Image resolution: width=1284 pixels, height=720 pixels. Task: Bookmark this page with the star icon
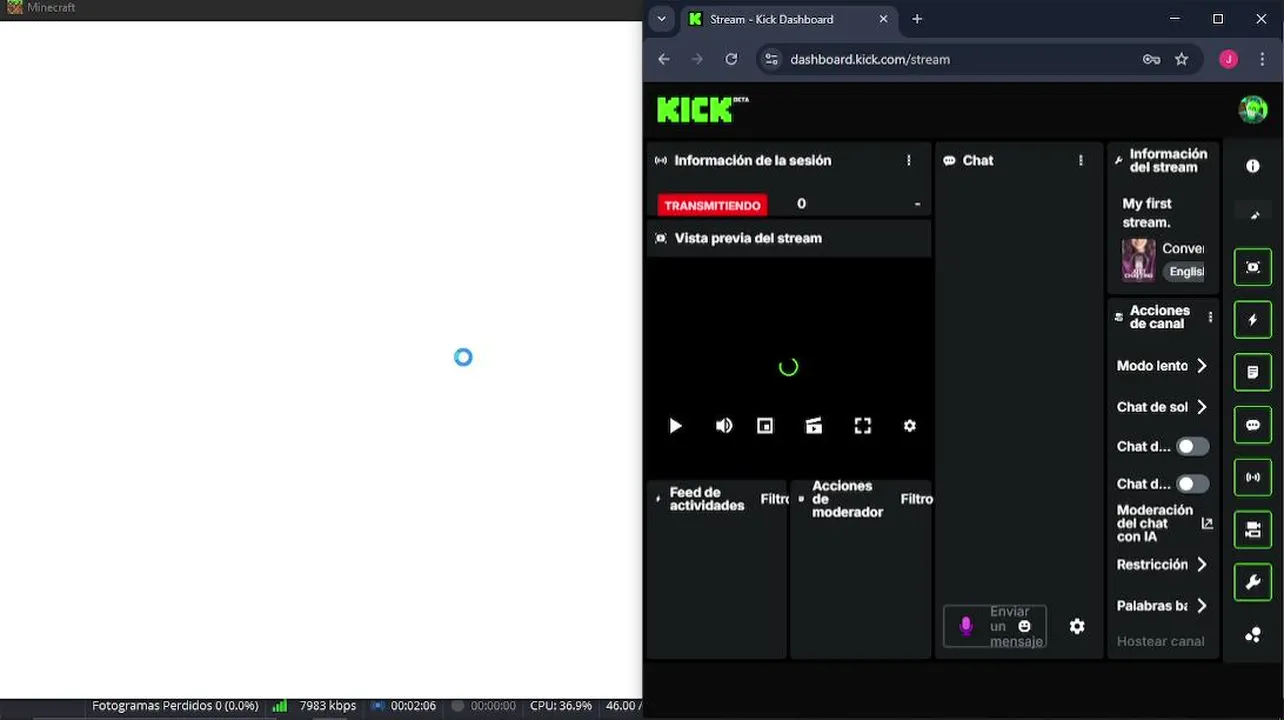point(1181,59)
